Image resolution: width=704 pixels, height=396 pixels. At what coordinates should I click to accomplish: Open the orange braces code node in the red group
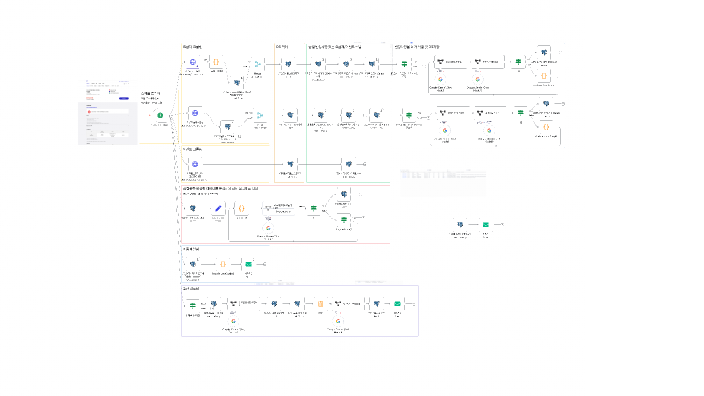(x=241, y=208)
